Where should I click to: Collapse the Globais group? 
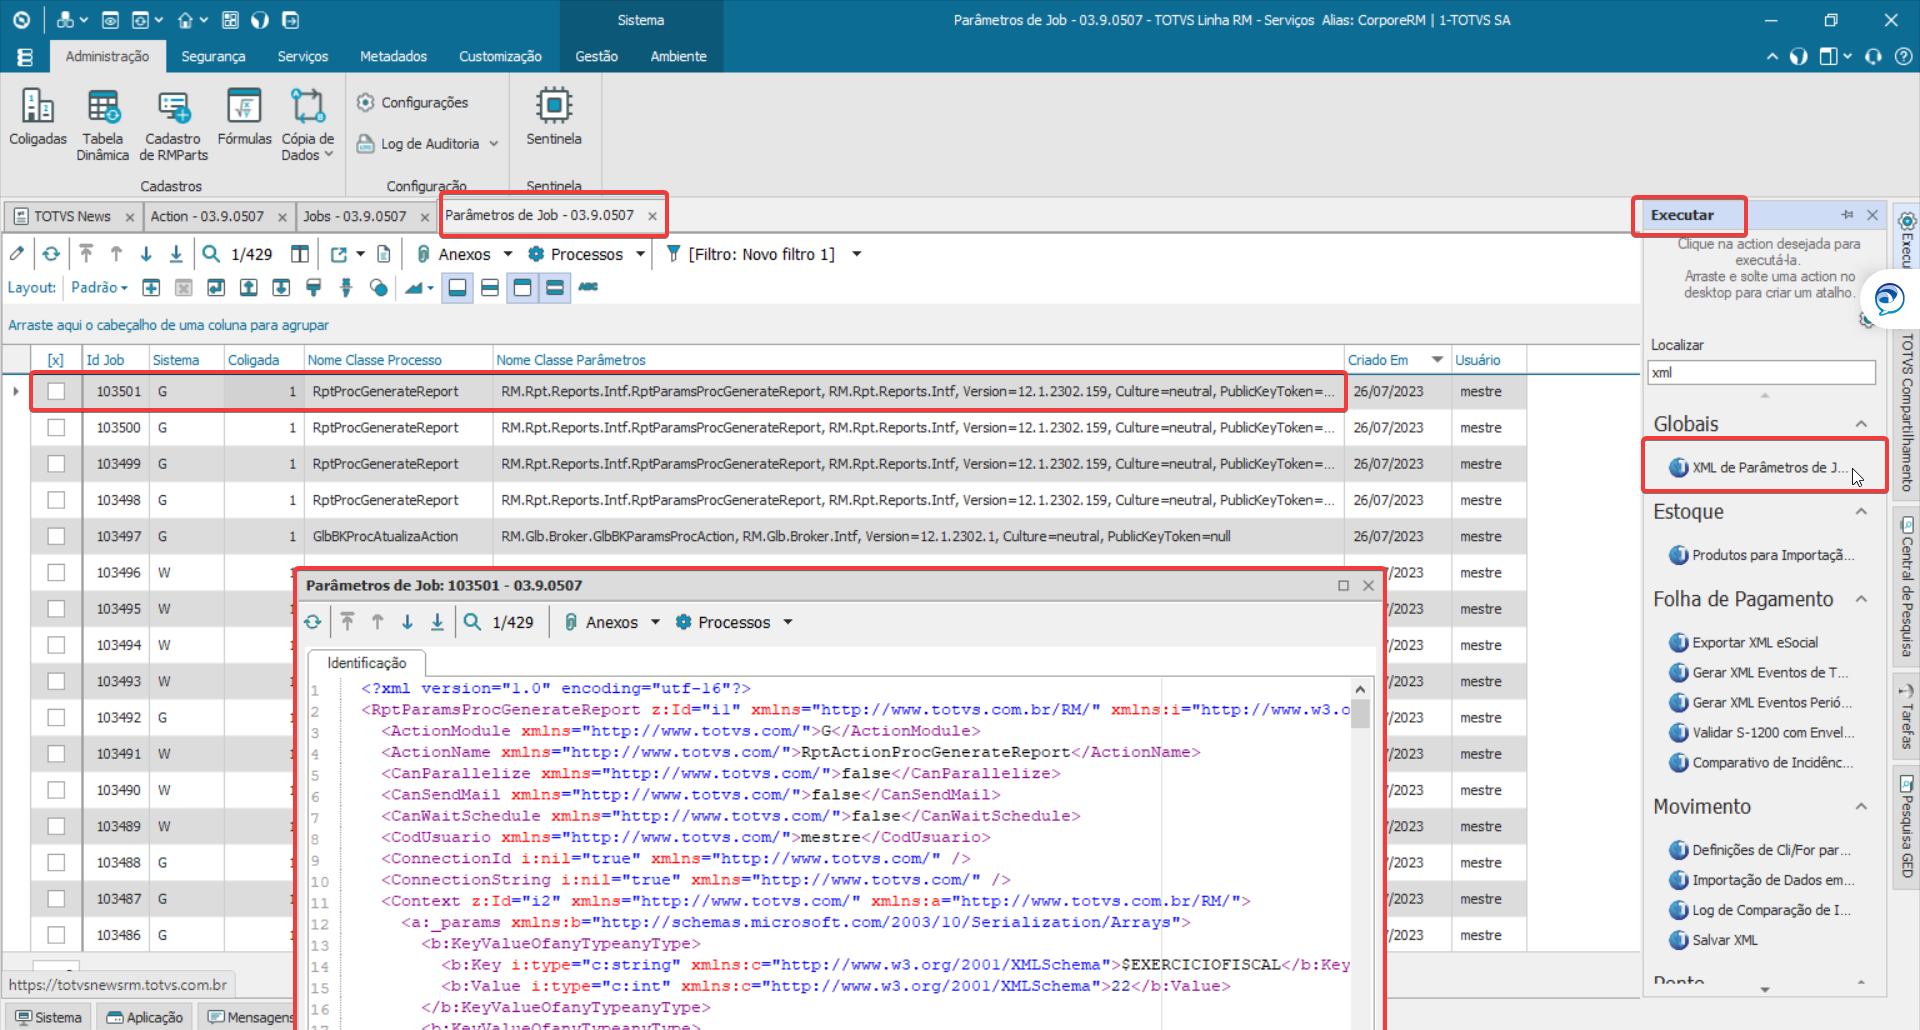tap(1861, 424)
